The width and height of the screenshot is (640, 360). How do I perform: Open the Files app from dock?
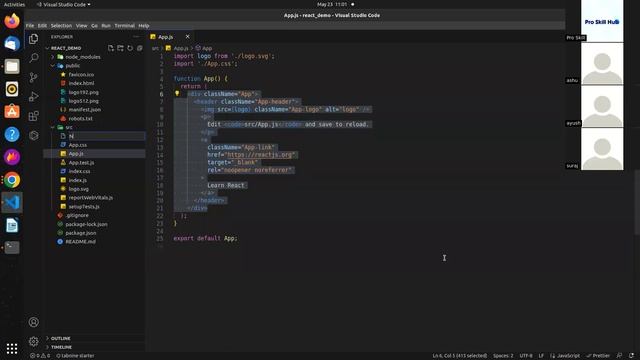[12, 66]
